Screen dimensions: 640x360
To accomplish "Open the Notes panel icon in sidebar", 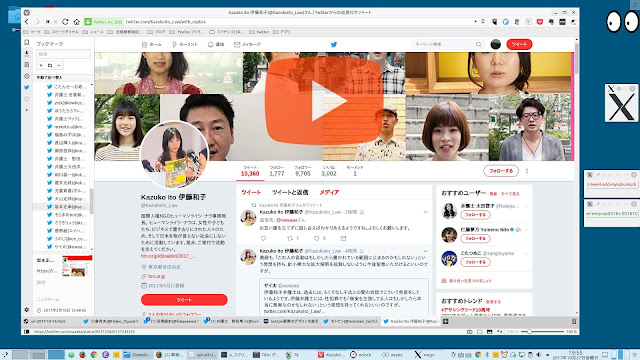I will (x=27, y=64).
